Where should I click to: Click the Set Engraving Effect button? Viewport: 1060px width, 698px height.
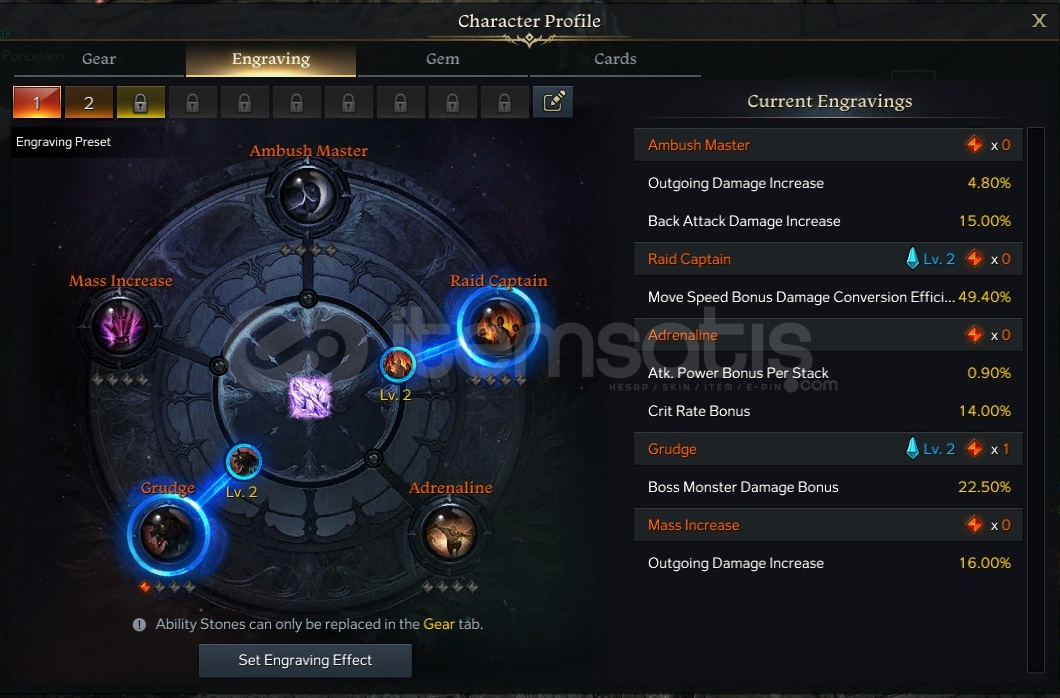click(305, 660)
